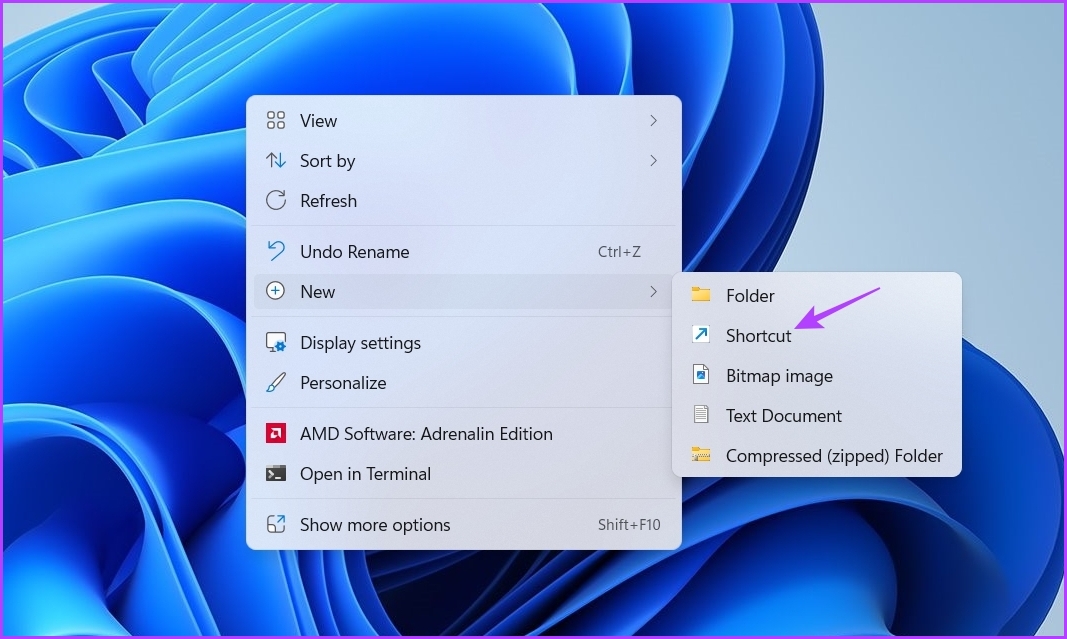Screen dimensions: 1067x639
Task: Click the Ctrl+Z shortcut label
Action: pos(619,252)
